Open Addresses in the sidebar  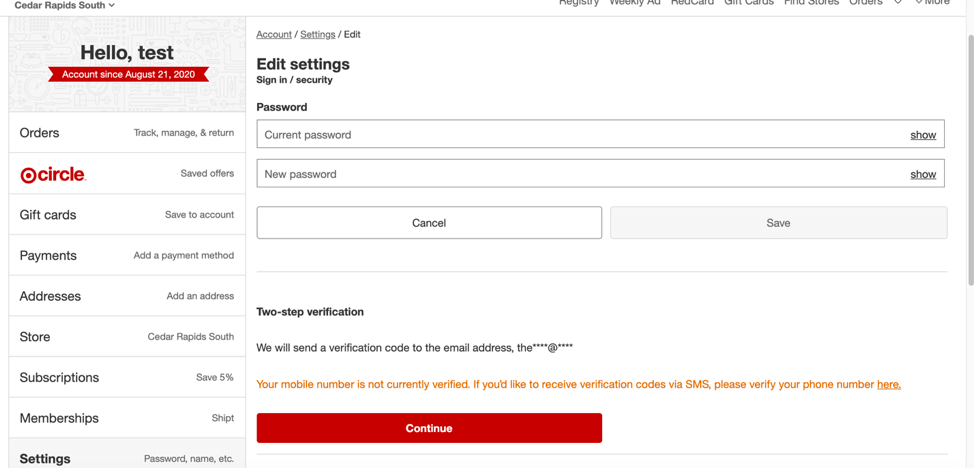126,297
